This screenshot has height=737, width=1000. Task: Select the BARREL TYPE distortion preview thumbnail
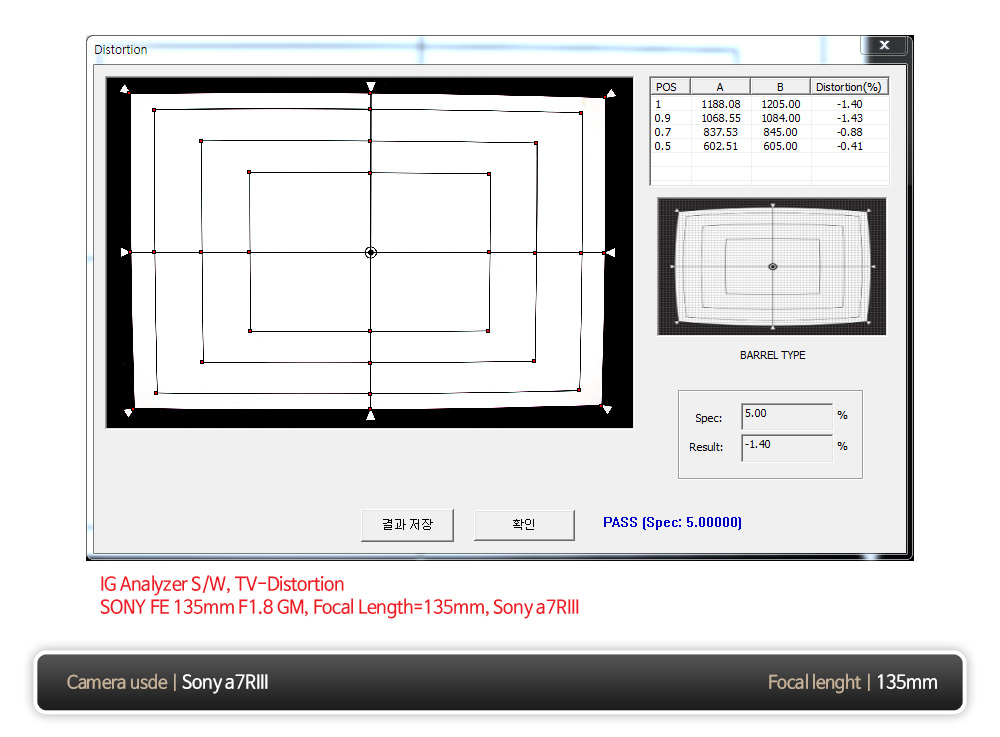[x=771, y=266]
